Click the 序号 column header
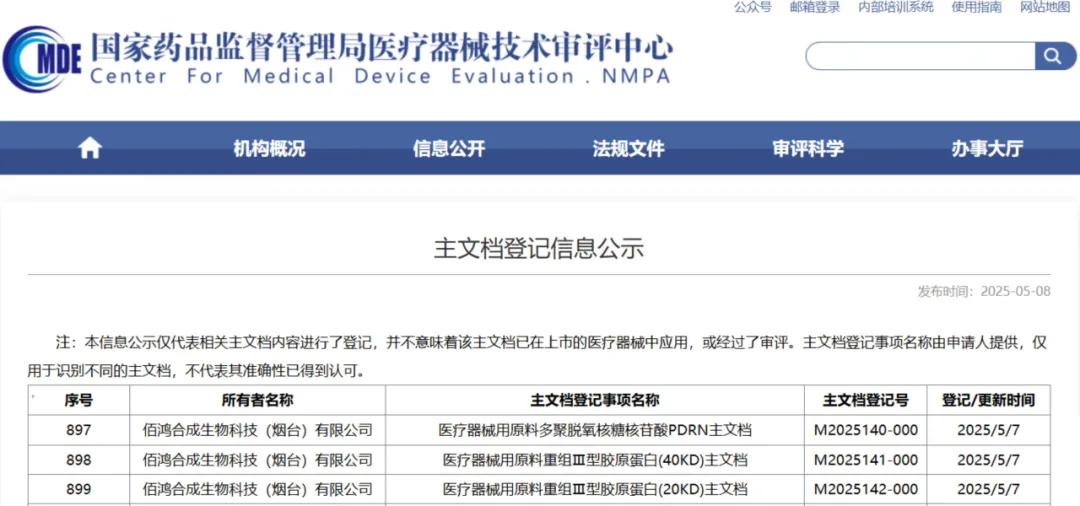 pos(79,400)
